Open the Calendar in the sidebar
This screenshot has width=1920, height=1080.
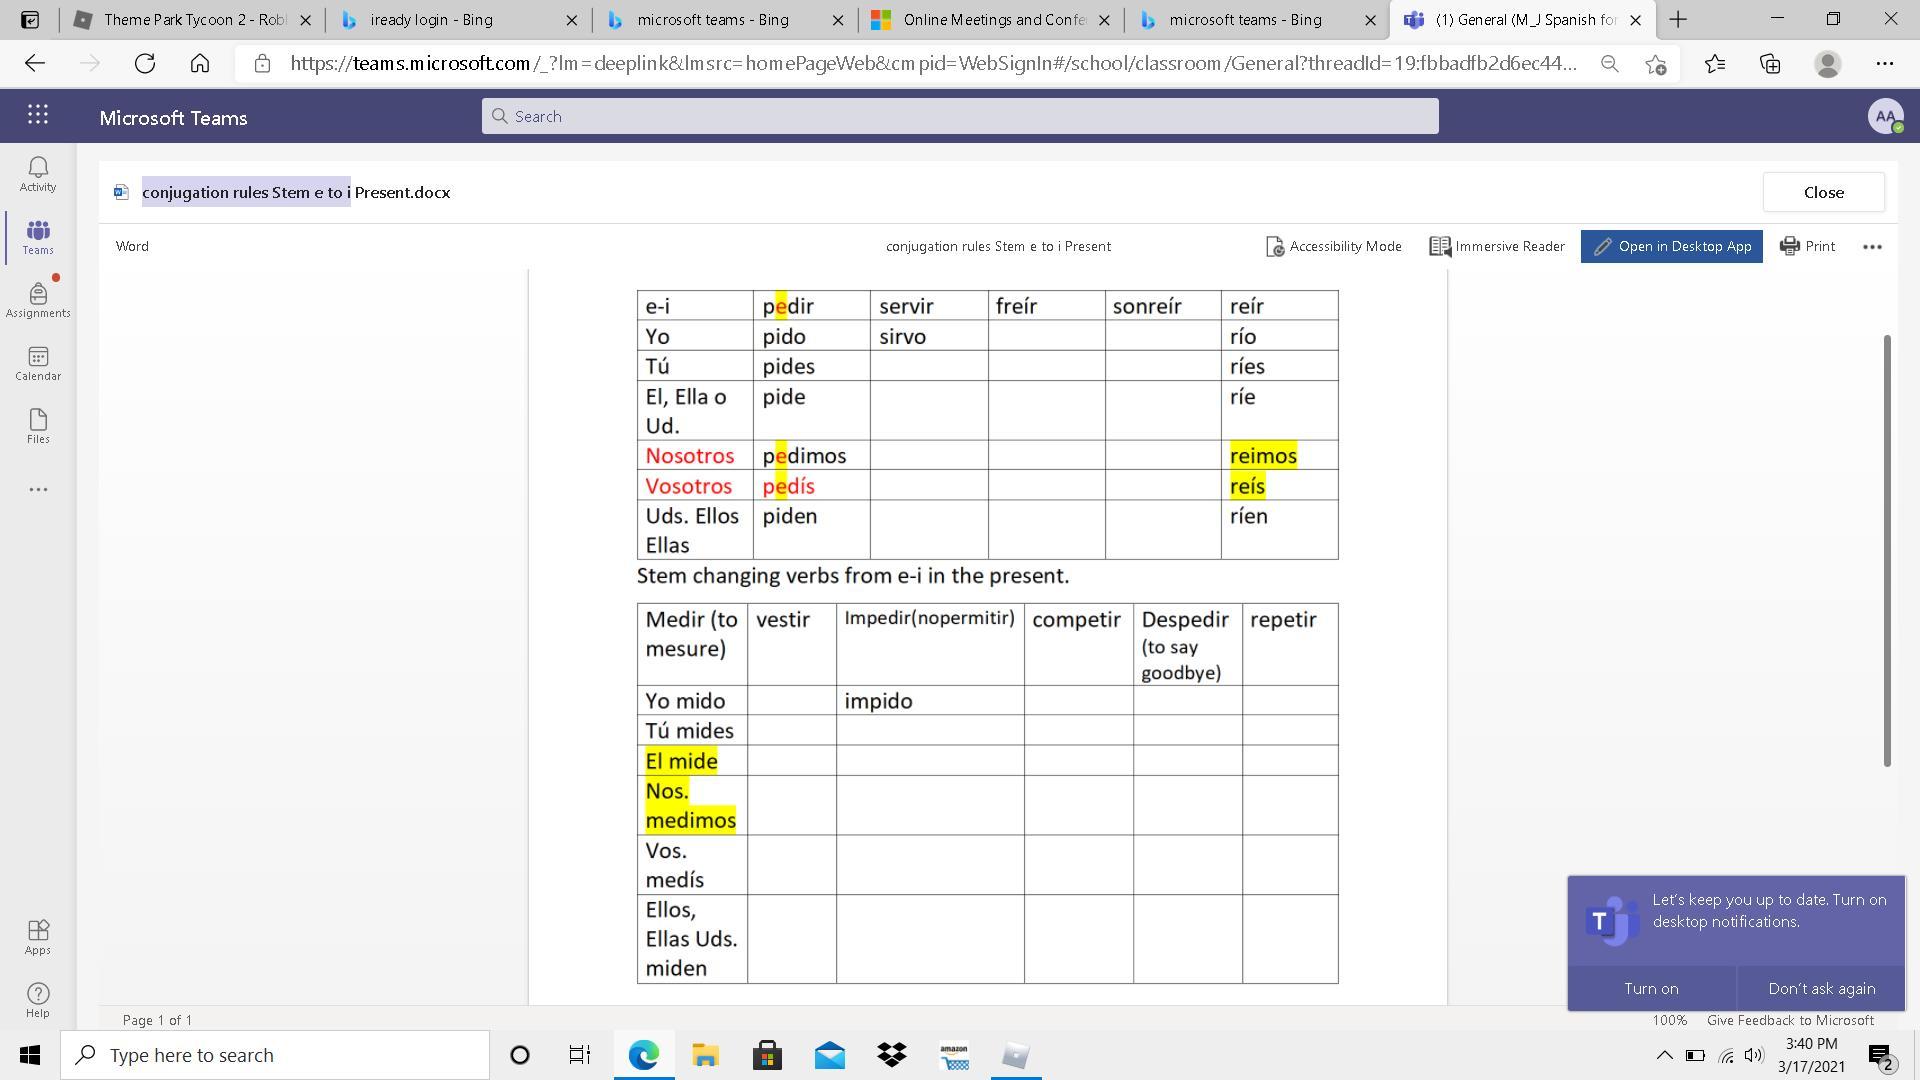pyautogui.click(x=38, y=363)
